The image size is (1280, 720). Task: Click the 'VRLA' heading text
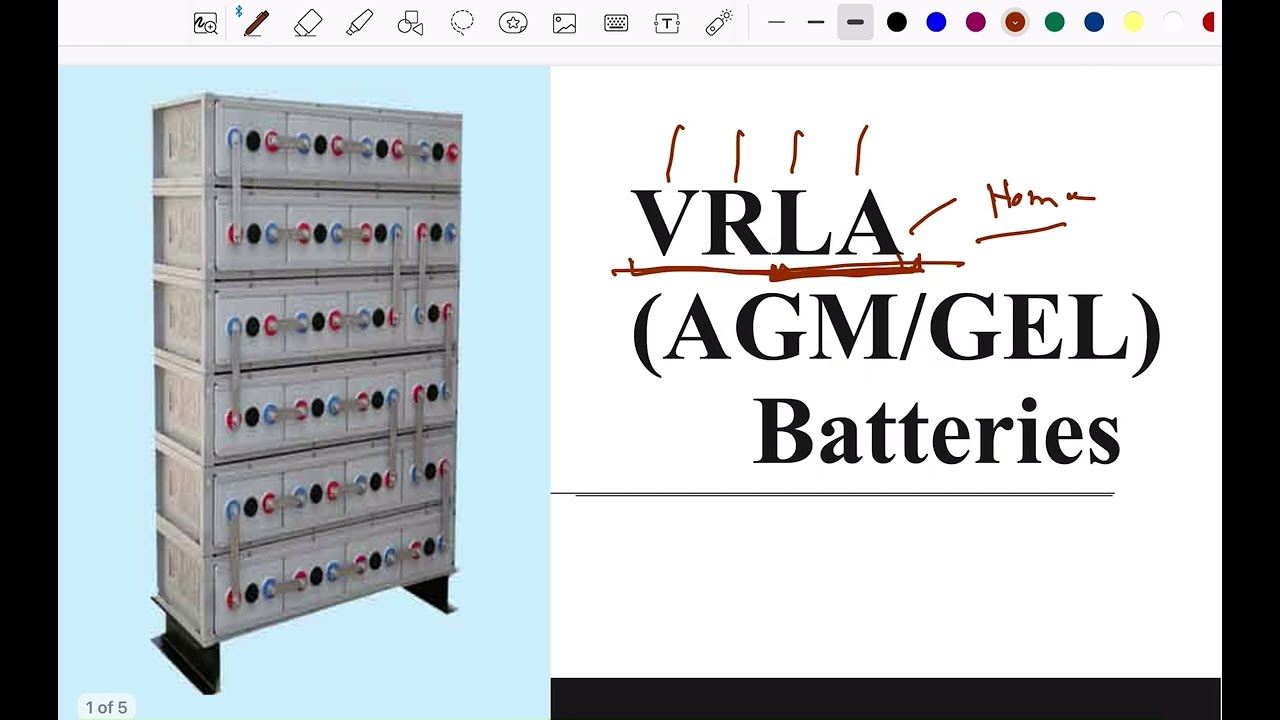point(768,223)
